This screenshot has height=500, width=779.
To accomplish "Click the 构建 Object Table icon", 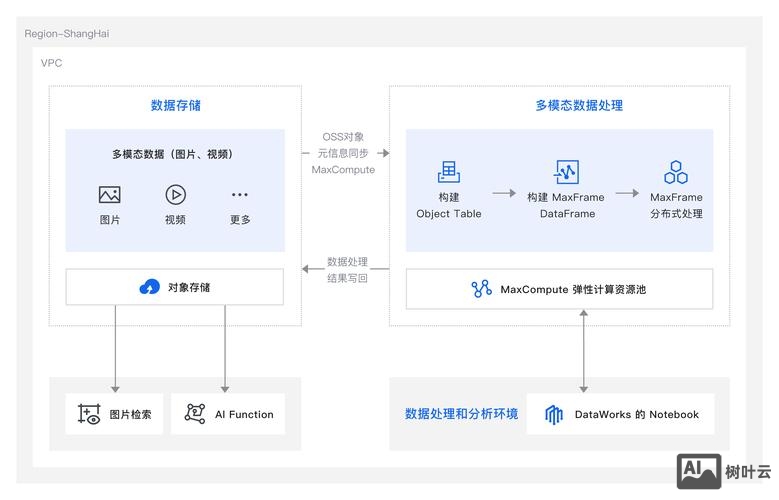I will tap(449, 172).
